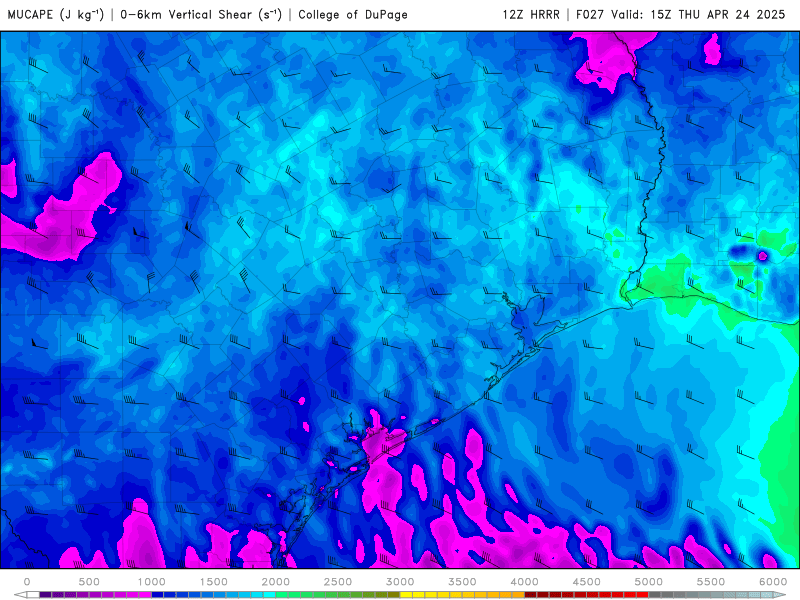Screen dimensions: 800x600
Task: Click the left arrow tip of the color bar
Action: tap(18, 595)
